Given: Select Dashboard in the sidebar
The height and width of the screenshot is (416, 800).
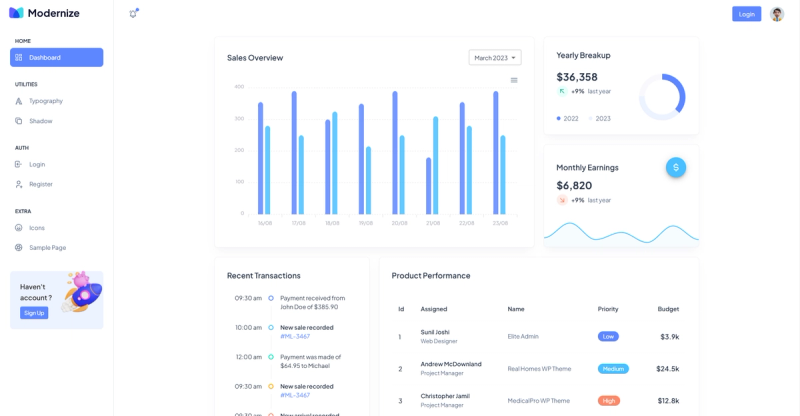Looking at the screenshot, I should coord(57,57).
